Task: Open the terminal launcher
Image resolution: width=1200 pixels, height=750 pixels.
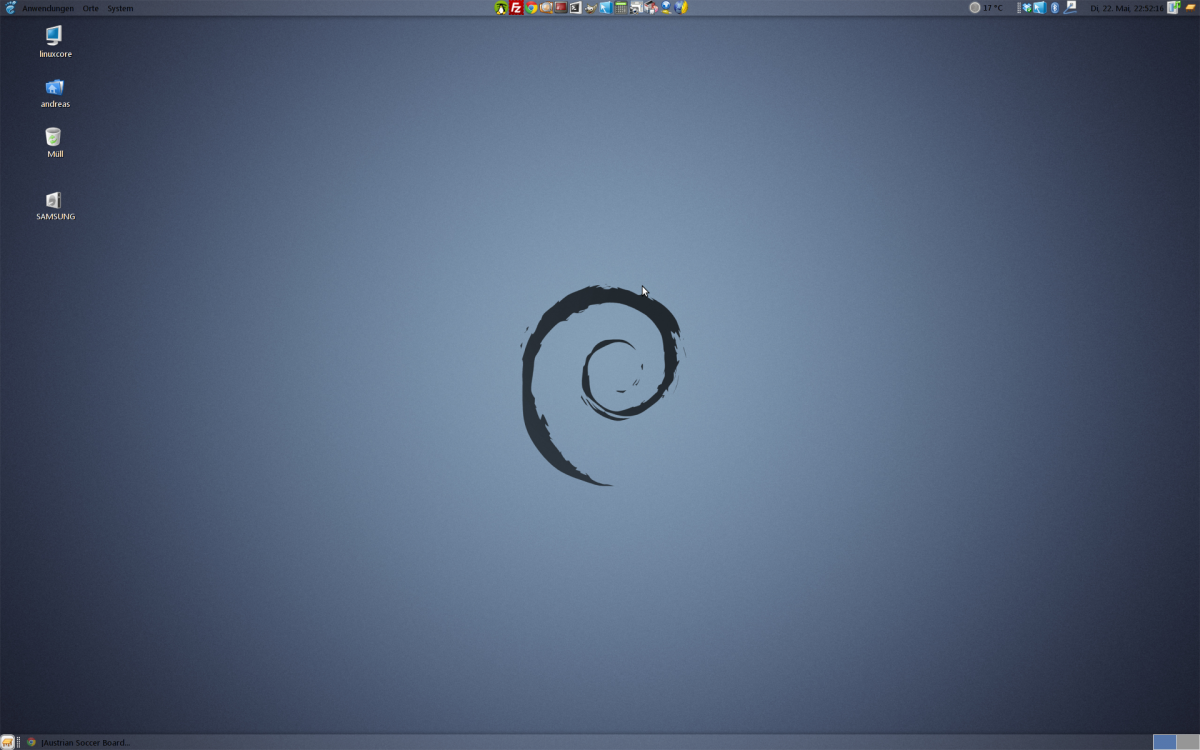Action: click(576, 8)
